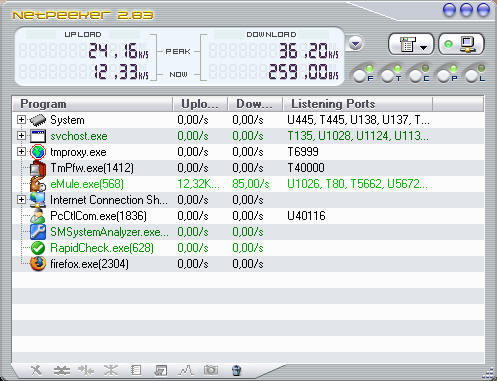The width and height of the screenshot is (497, 381).
Task: Click listening port T40000 of TmPfw
Action: point(306,168)
